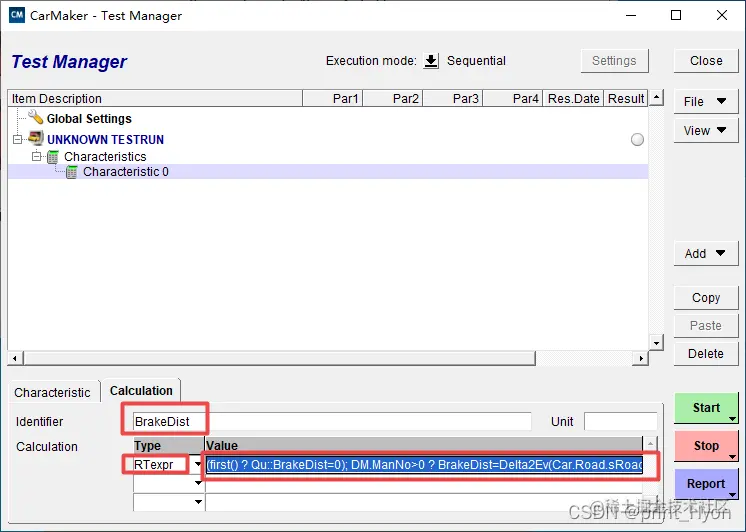Select the UNKNOWN TESTRUN tree item
Image resolution: width=746 pixels, height=532 pixels.
pyautogui.click(x=106, y=139)
